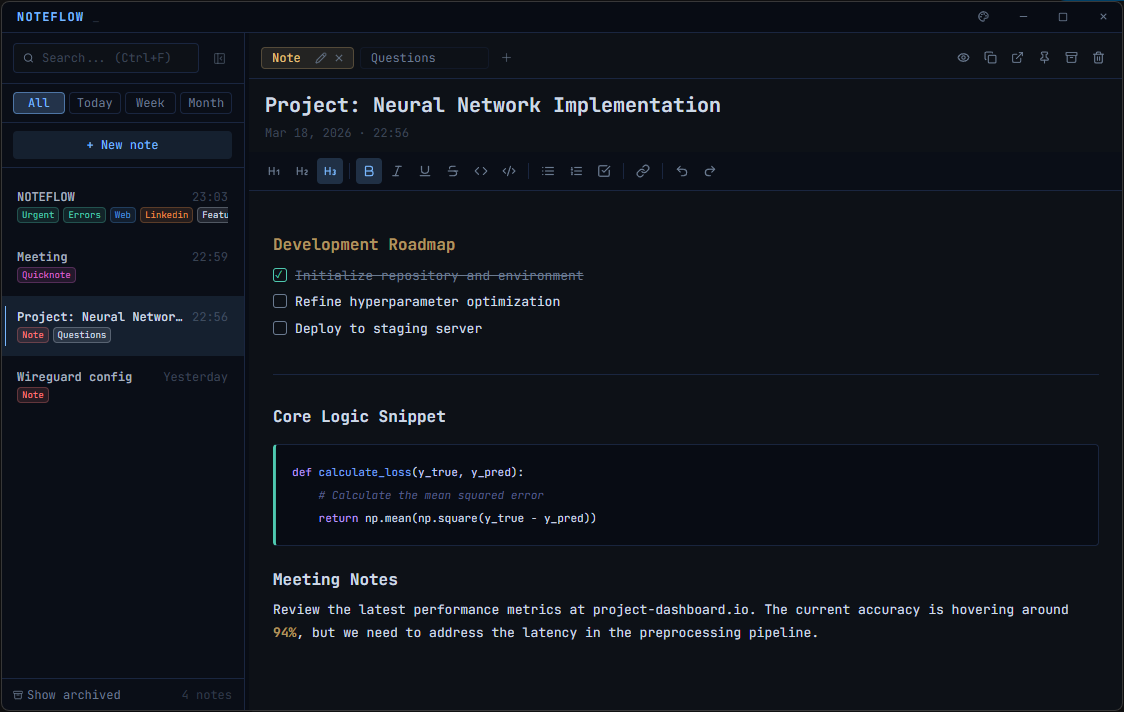
Task: Click the strikethrough formatting icon
Action: [453, 171]
